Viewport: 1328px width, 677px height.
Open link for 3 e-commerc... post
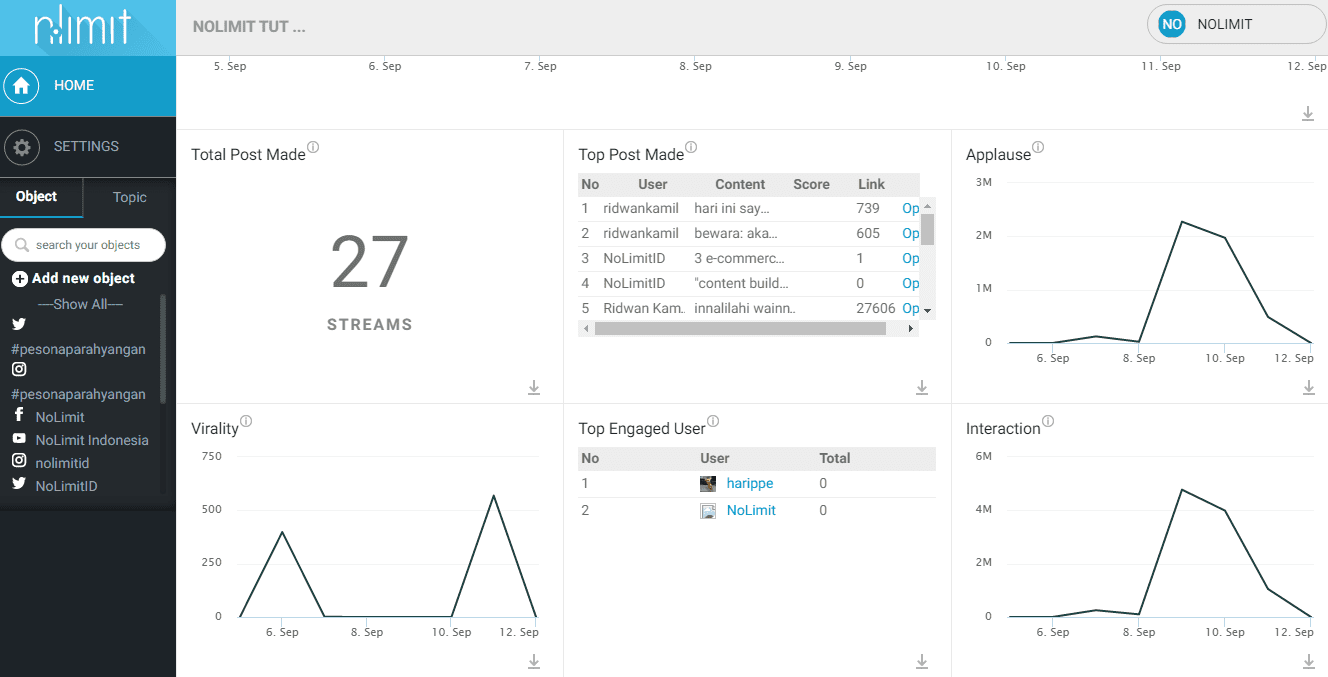pyautogui.click(x=910, y=259)
